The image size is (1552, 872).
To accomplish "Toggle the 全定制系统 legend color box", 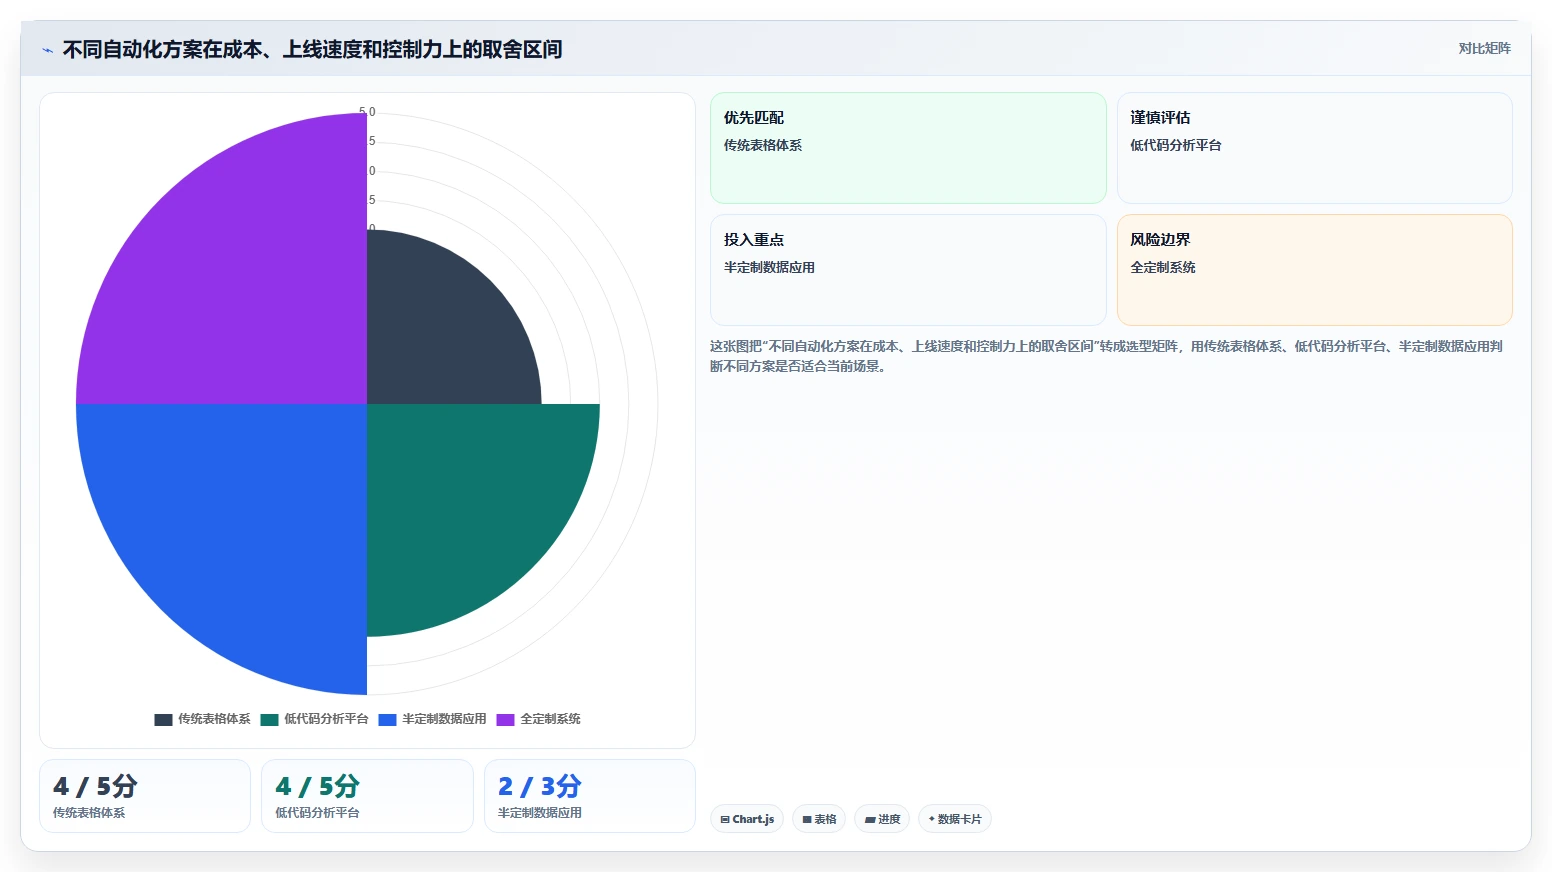I will click(505, 719).
